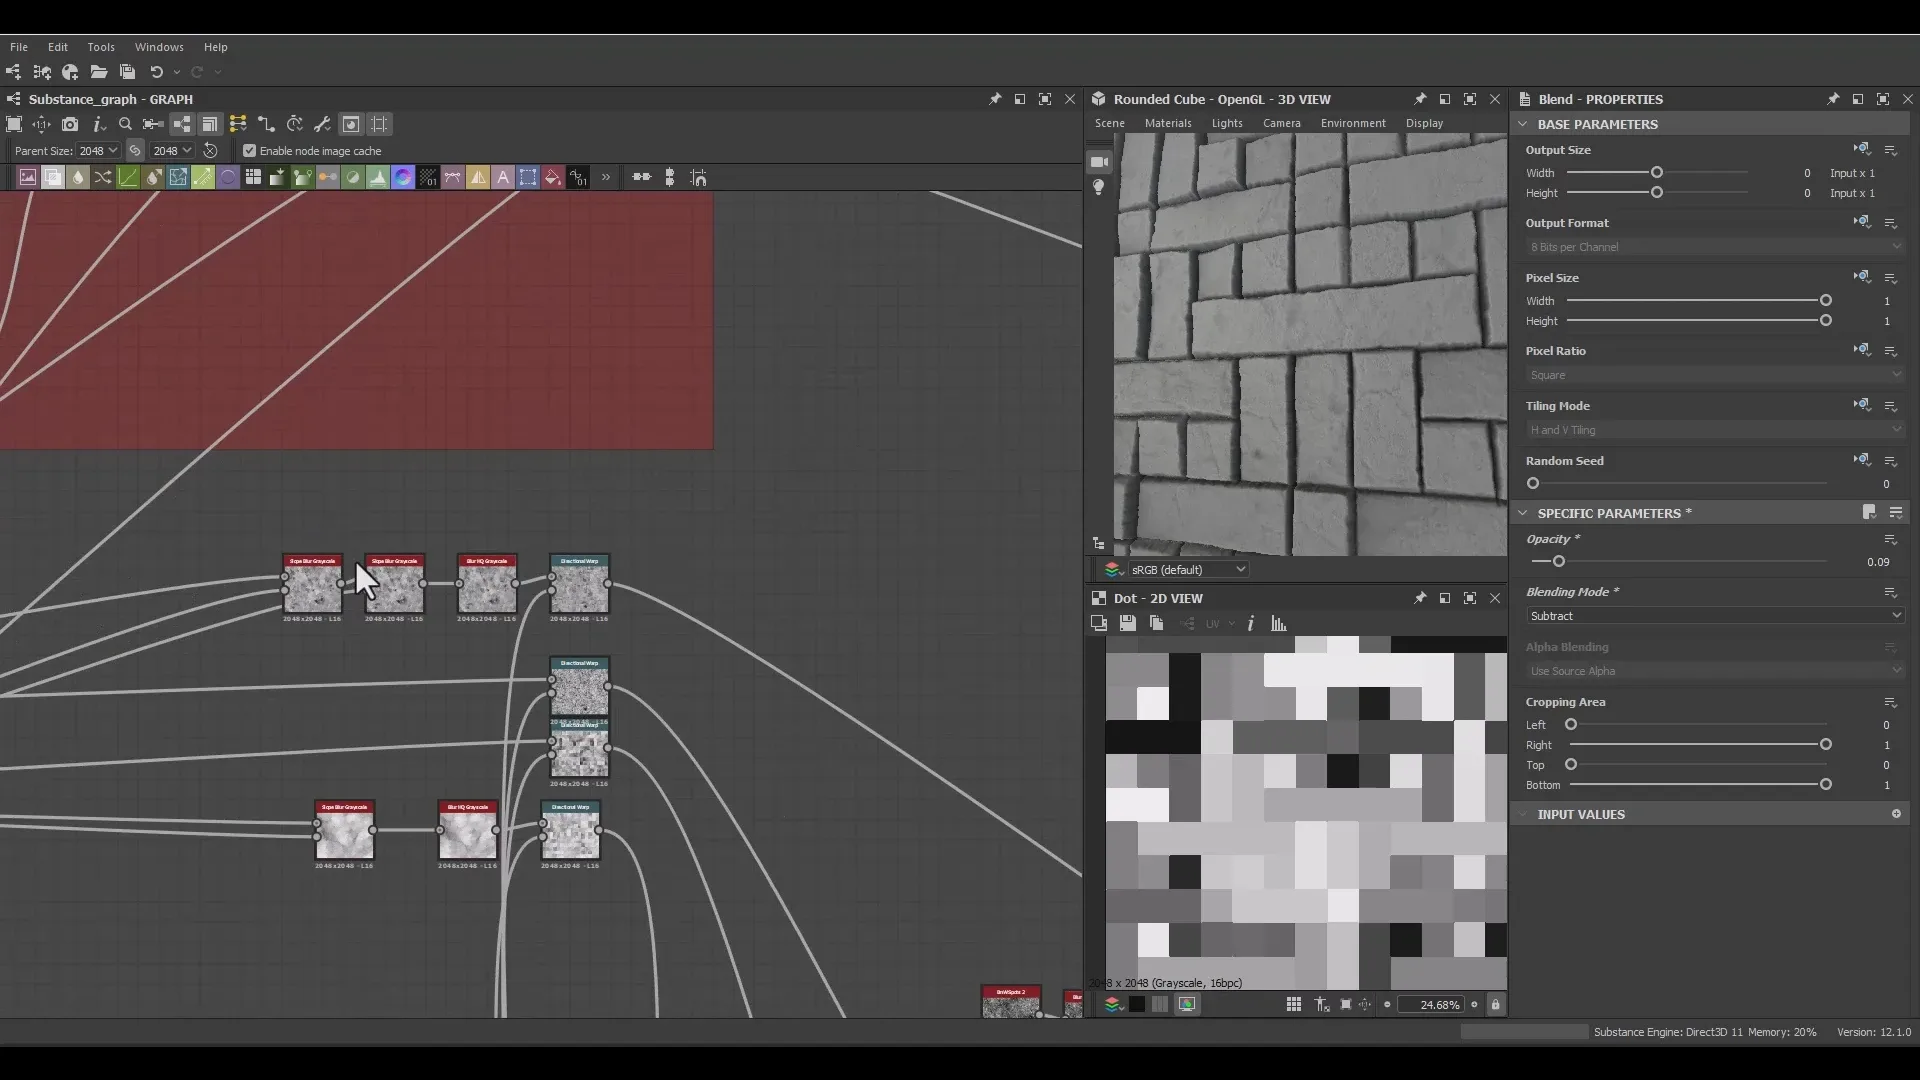Change the Subtract blending mode

pos(1714,616)
